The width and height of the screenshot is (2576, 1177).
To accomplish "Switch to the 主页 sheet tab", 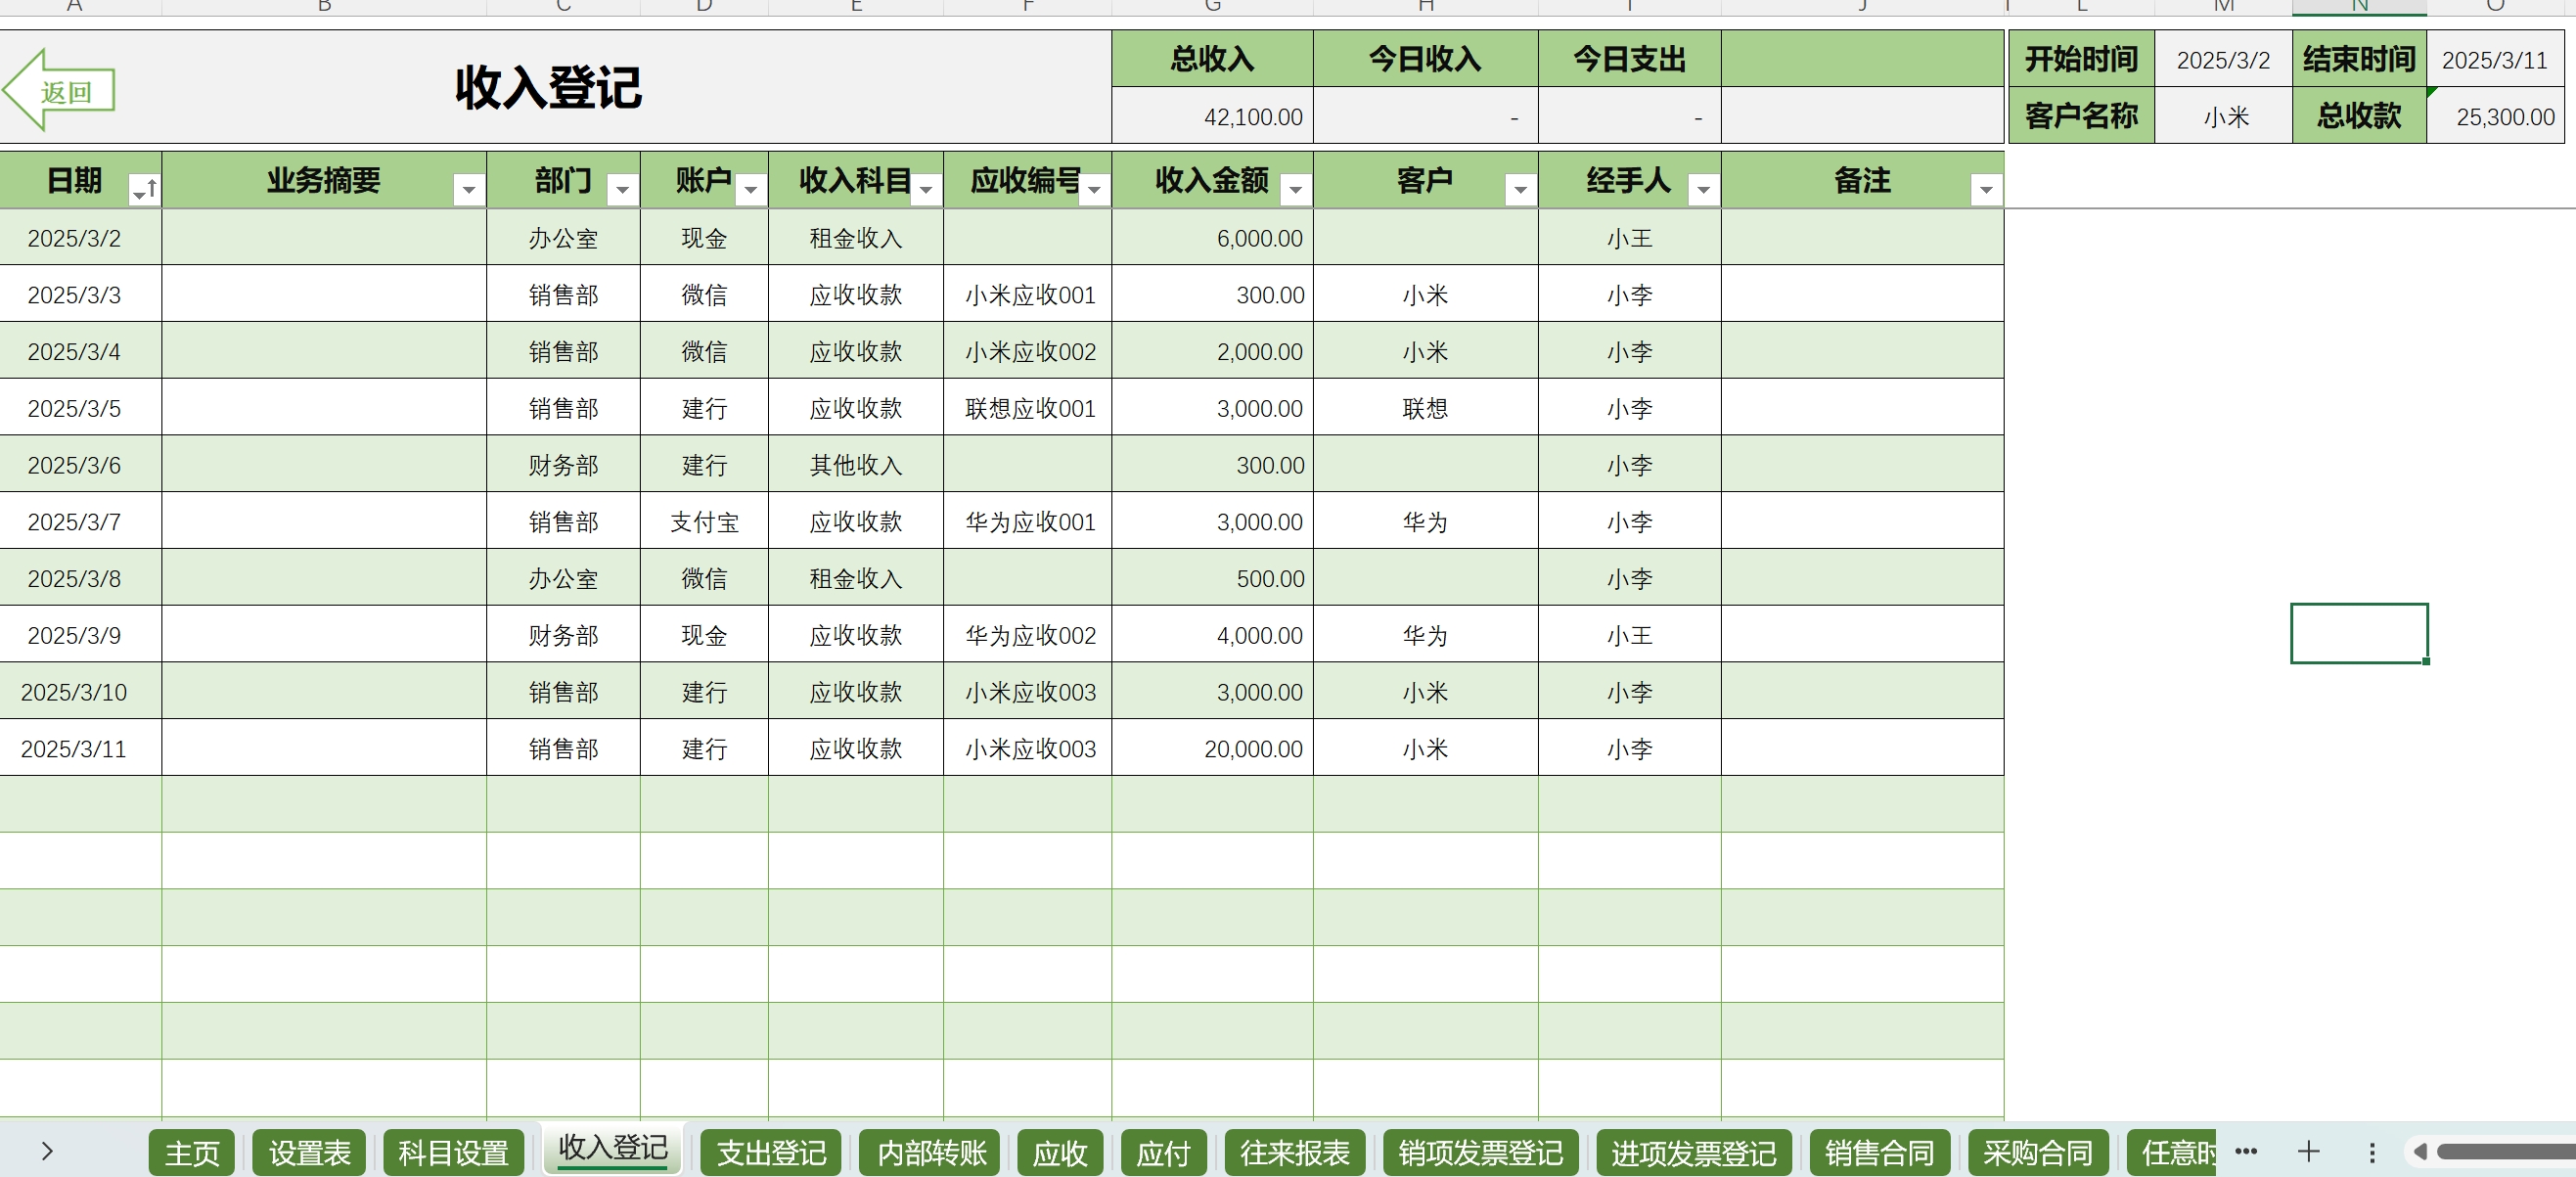I will pos(192,1153).
